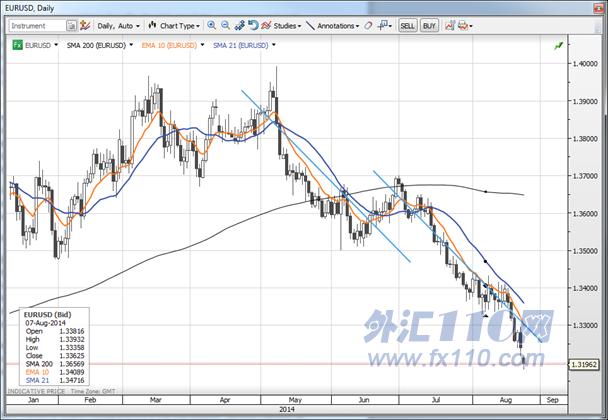Click the Low value 1.33358 in data box
This screenshot has width=608, height=420.
pos(71,347)
